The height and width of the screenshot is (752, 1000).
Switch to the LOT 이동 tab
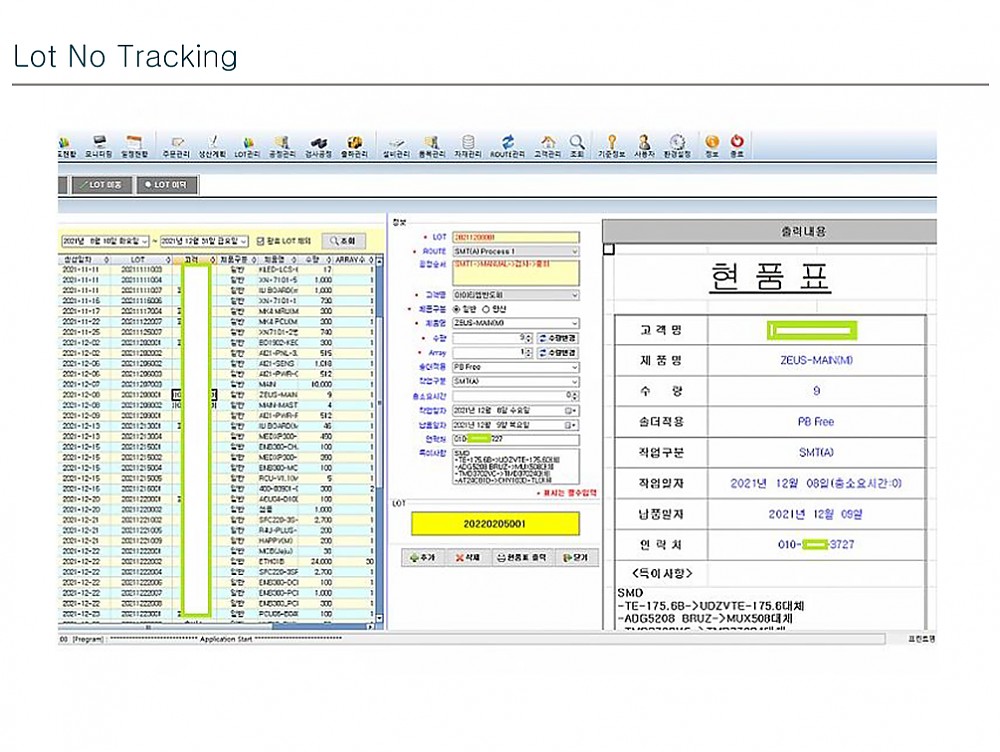point(102,184)
